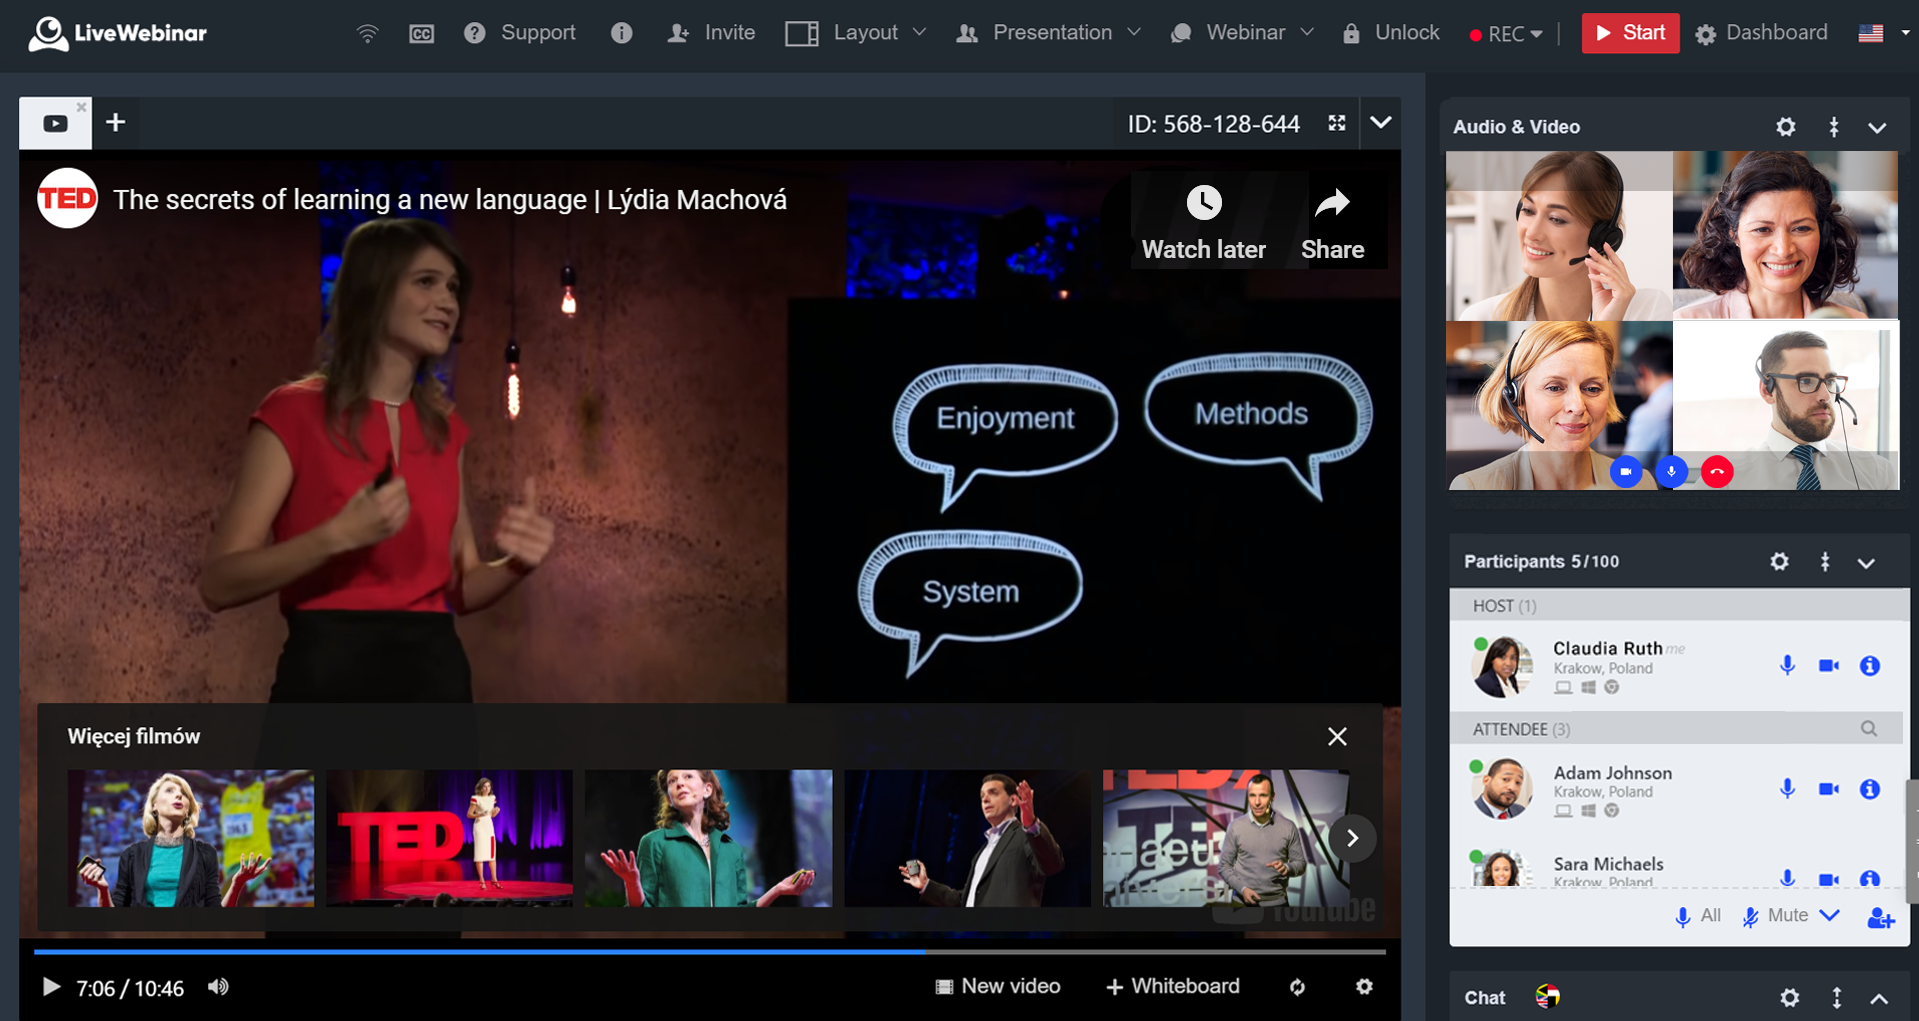Click the Unlock room lock icon
The image size is (1919, 1021).
(1352, 33)
